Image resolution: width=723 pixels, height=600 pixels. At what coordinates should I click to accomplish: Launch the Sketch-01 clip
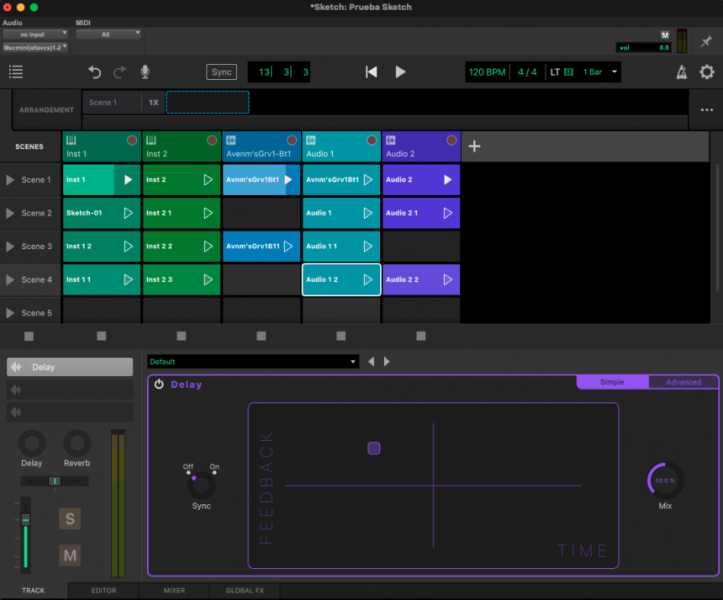[128, 213]
